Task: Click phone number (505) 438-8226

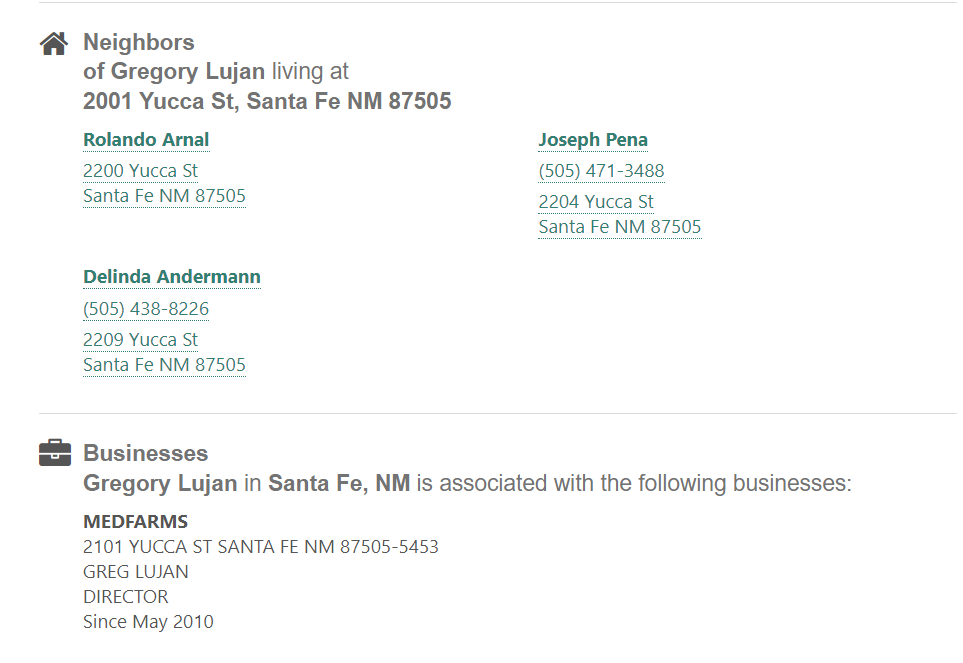Action: pos(146,309)
